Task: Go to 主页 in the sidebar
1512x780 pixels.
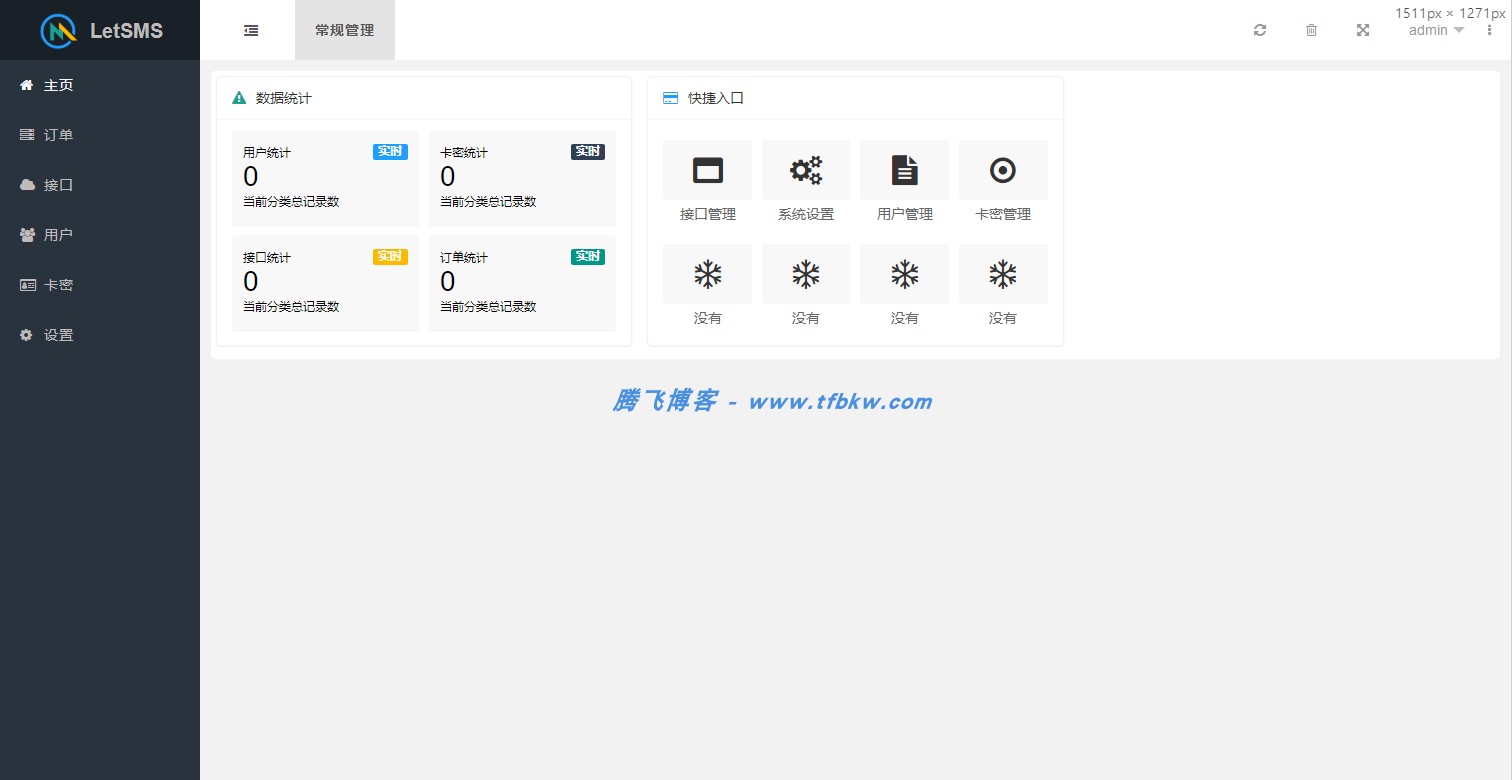Action: 100,85
